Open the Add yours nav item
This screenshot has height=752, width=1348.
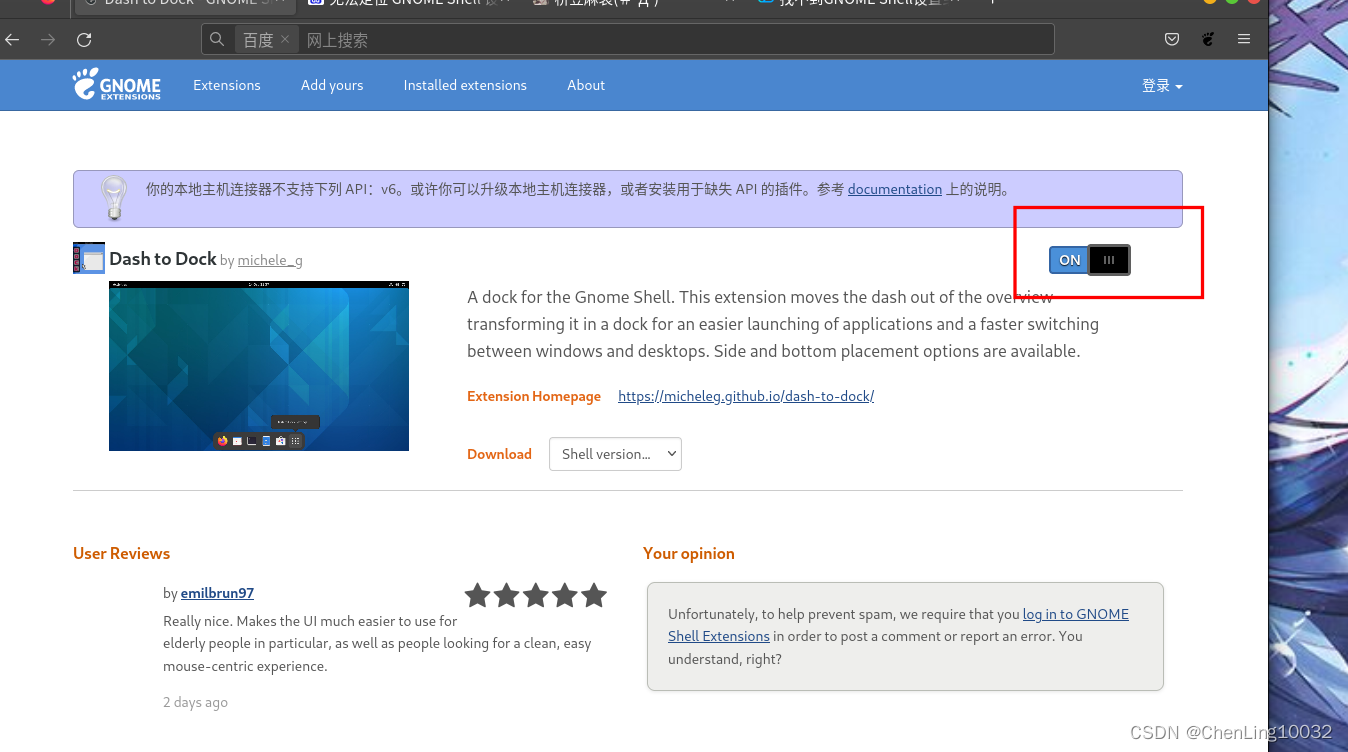(332, 85)
